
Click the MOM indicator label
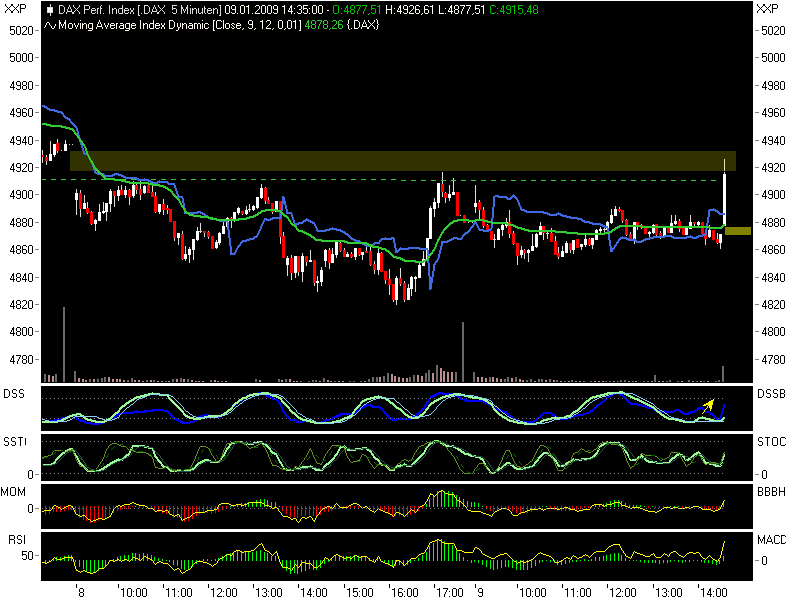[x=12, y=490]
